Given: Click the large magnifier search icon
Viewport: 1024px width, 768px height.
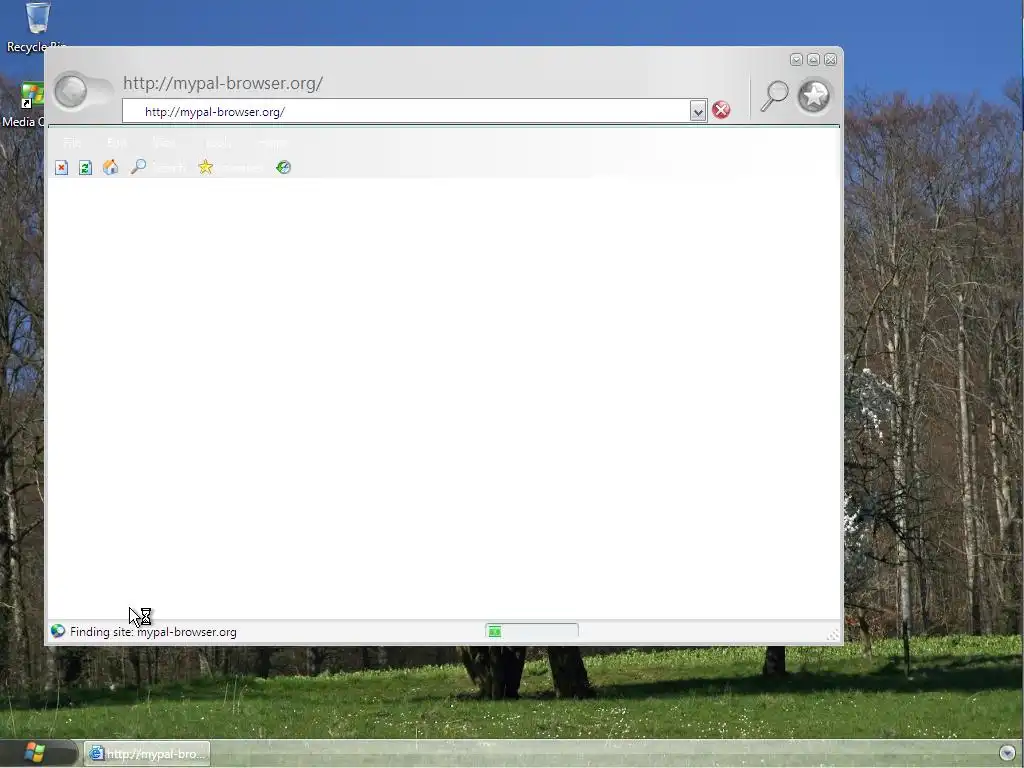Looking at the screenshot, I should coord(775,95).
